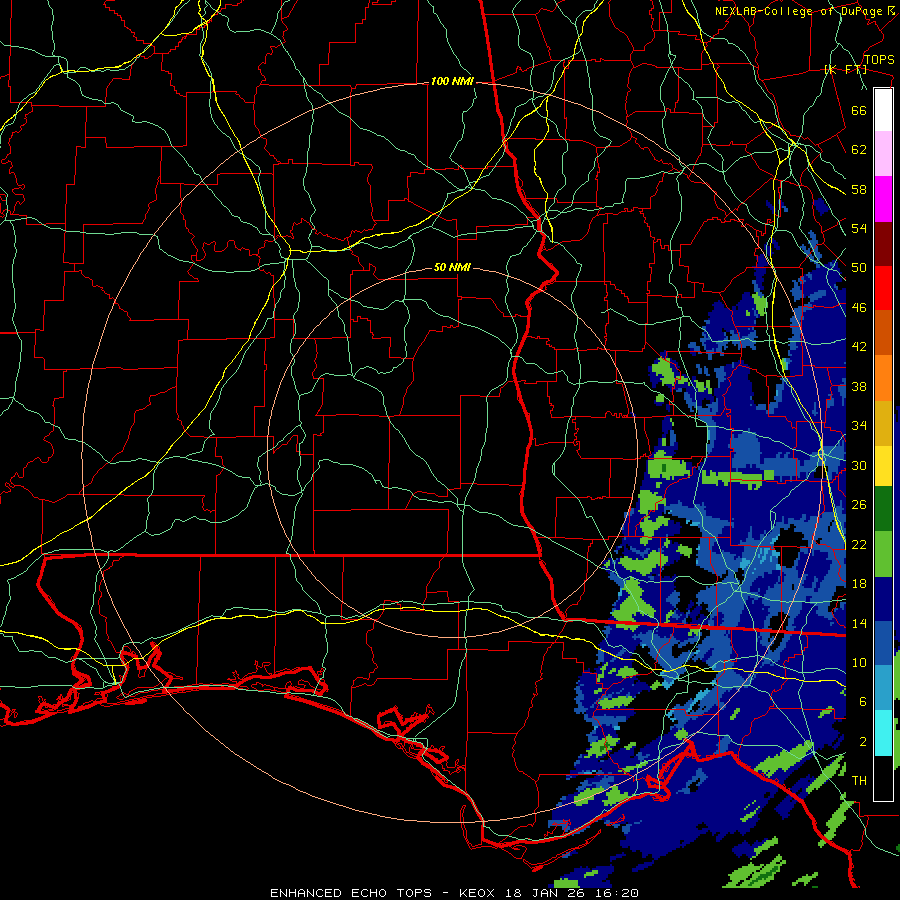Click the "26" legend value
Image resolution: width=900 pixels, height=900 pixels.
point(859,505)
